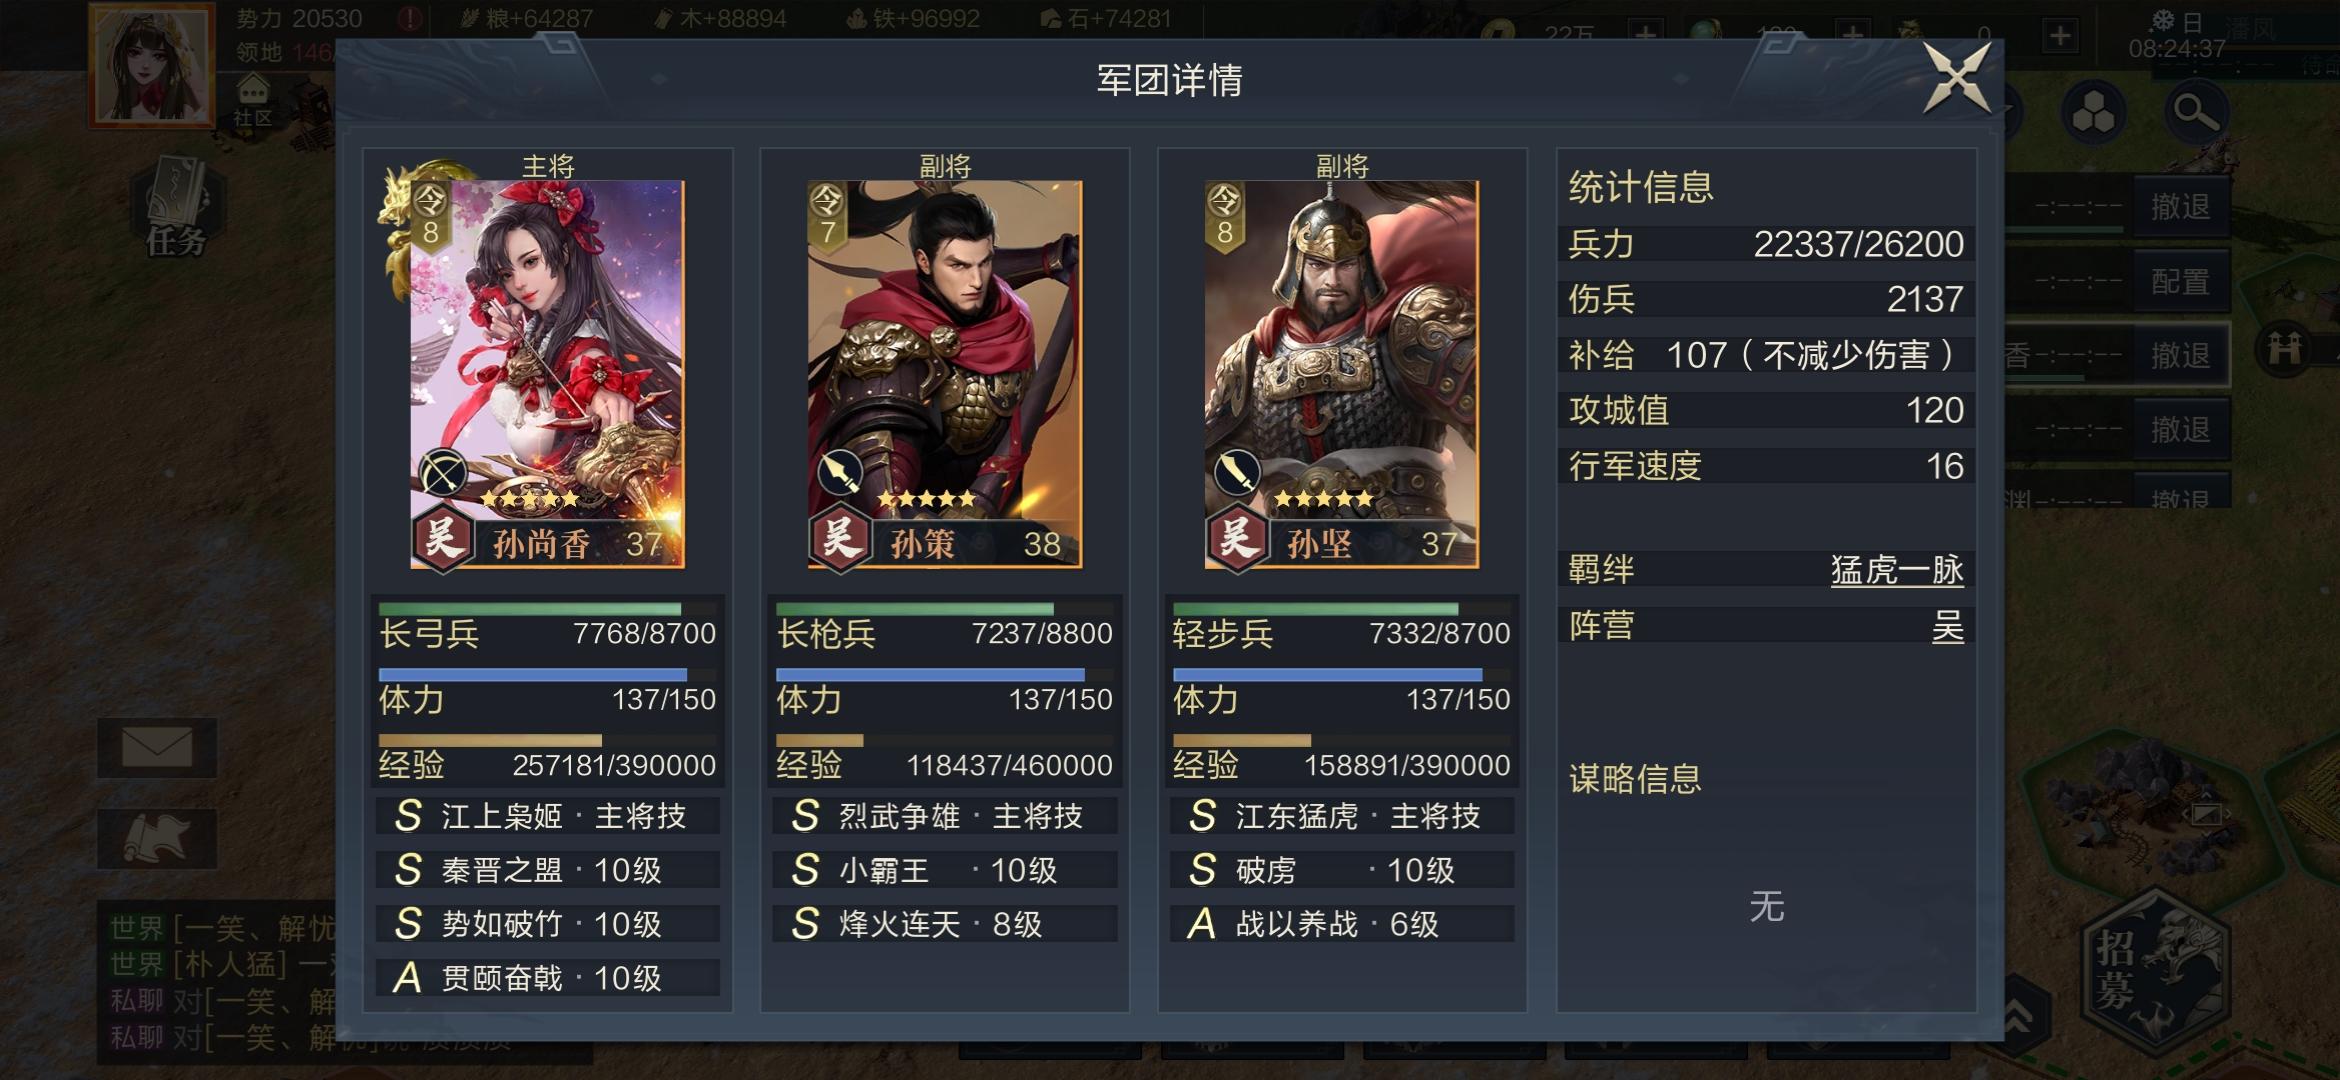Click 孙尚香 experience progress bar
Image resolution: width=2340 pixels, height=1080 pixels.
coord(547,741)
